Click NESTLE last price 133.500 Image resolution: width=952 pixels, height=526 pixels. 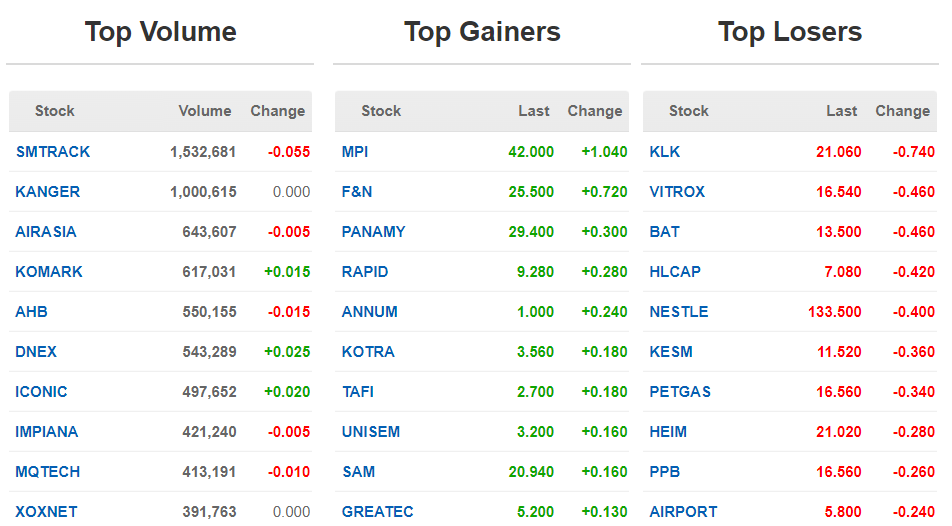coord(835,312)
